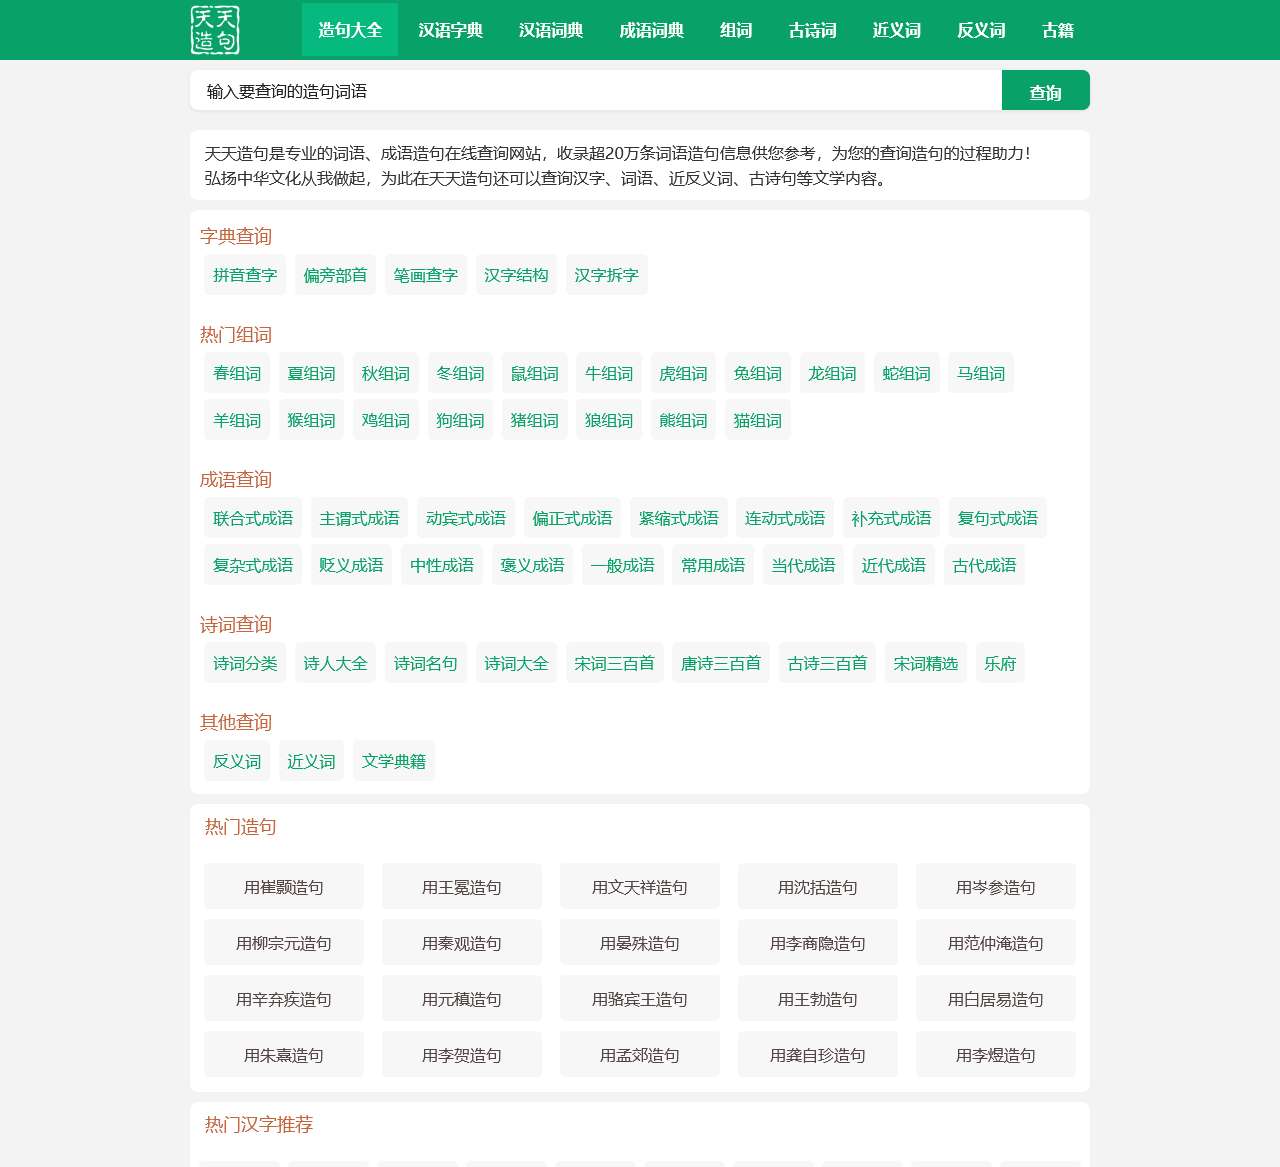Switch to the 成语词典 tab
This screenshot has width=1280, height=1167.
(651, 30)
